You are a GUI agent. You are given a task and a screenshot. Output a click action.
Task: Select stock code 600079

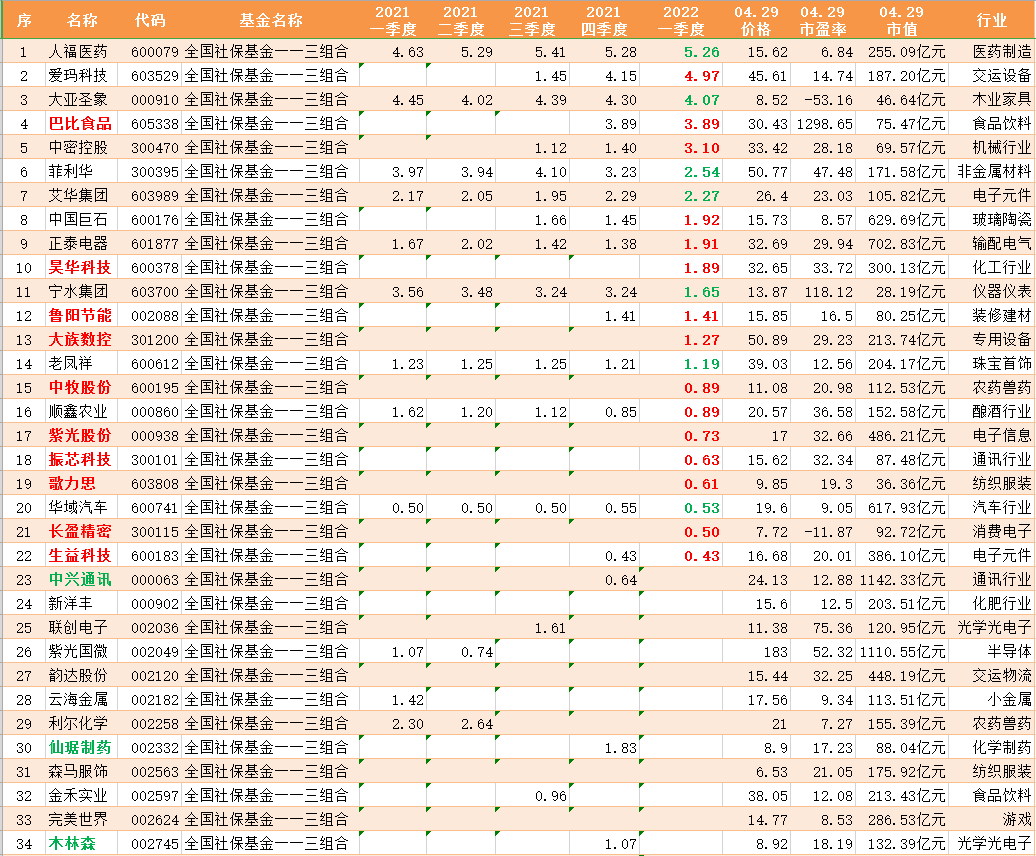click(155, 52)
